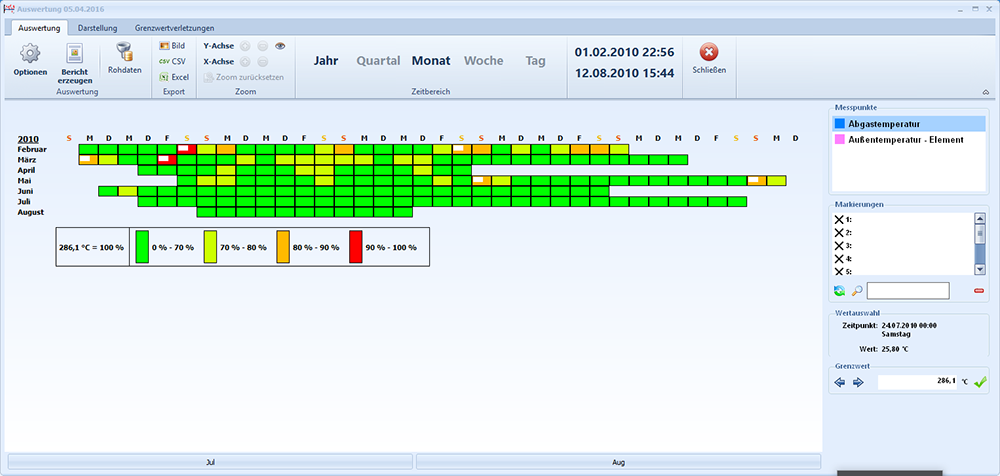Select Woche time range
This screenshot has height=476, width=1000.
pyautogui.click(x=483, y=61)
